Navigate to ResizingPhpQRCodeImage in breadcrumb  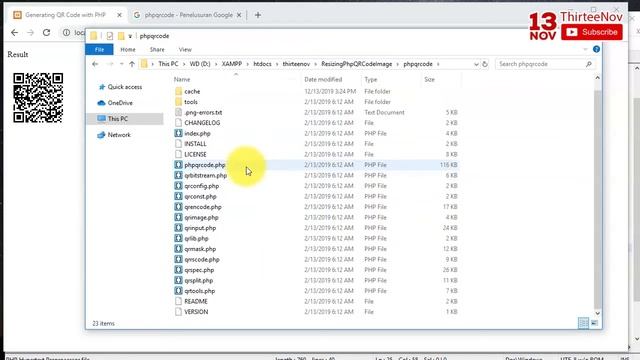pyautogui.click(x=357, y=64)
